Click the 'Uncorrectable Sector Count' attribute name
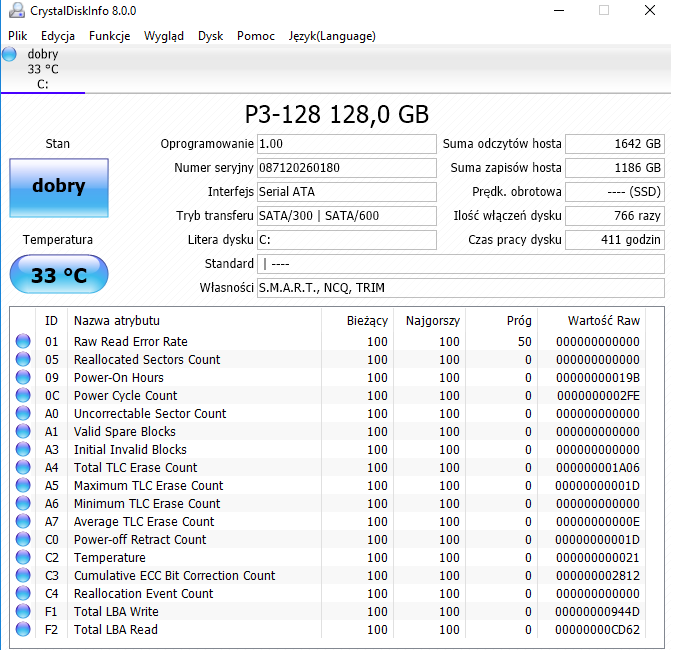This screenshot has height=650, width=674. 150,414
